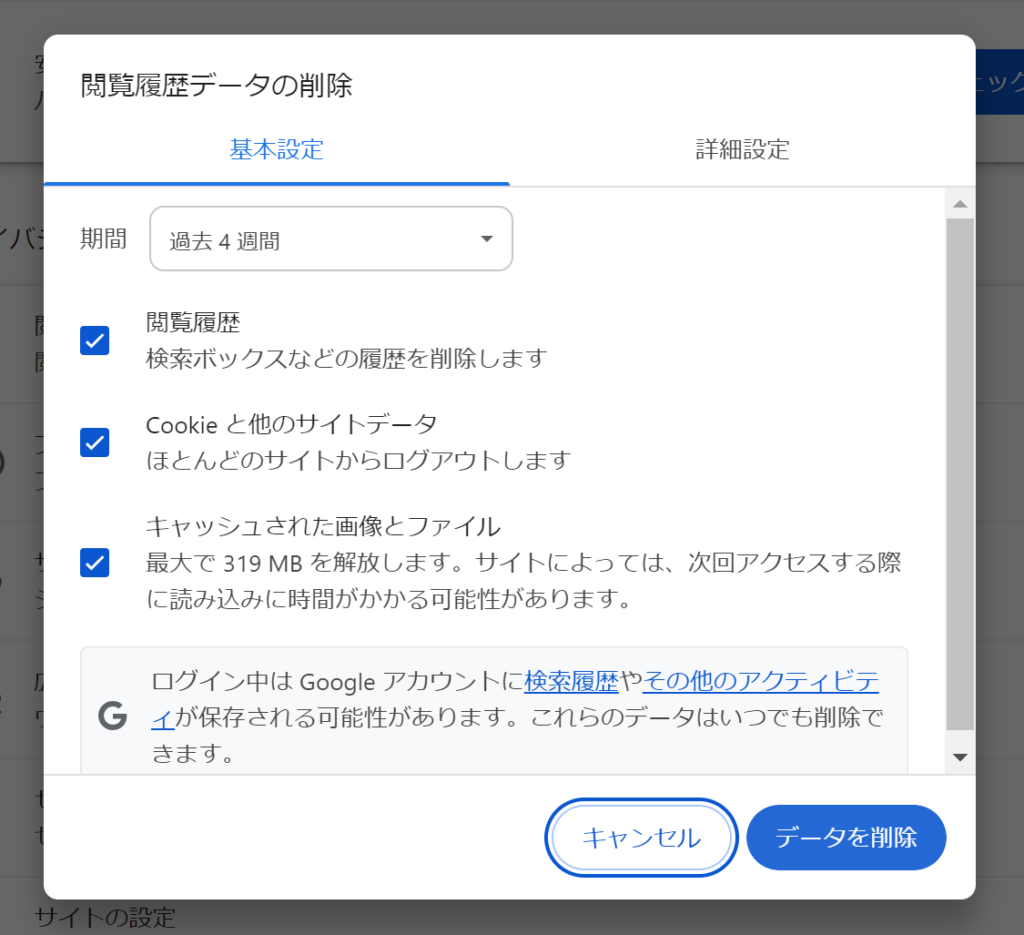Uncheck the 閲覧履歴 checkbox

95,340
